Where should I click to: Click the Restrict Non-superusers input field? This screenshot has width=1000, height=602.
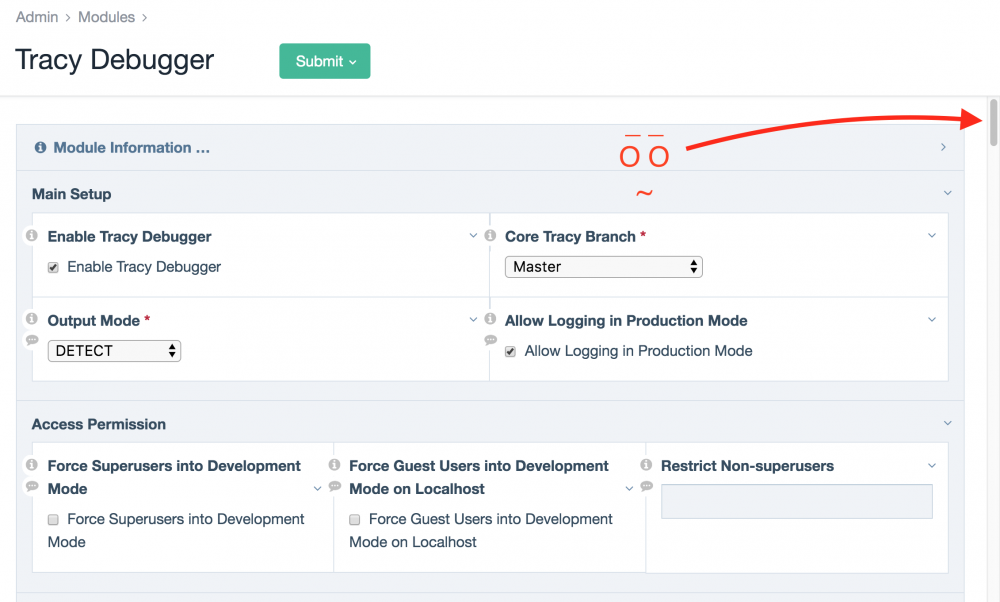[x=796, y=502]
